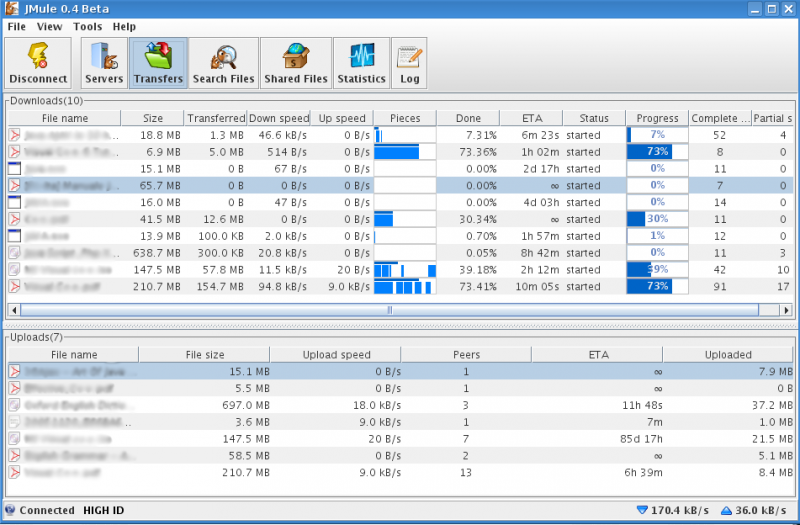
Task: Click the Connected status globe icon
Action: click(x=10, y=511)
